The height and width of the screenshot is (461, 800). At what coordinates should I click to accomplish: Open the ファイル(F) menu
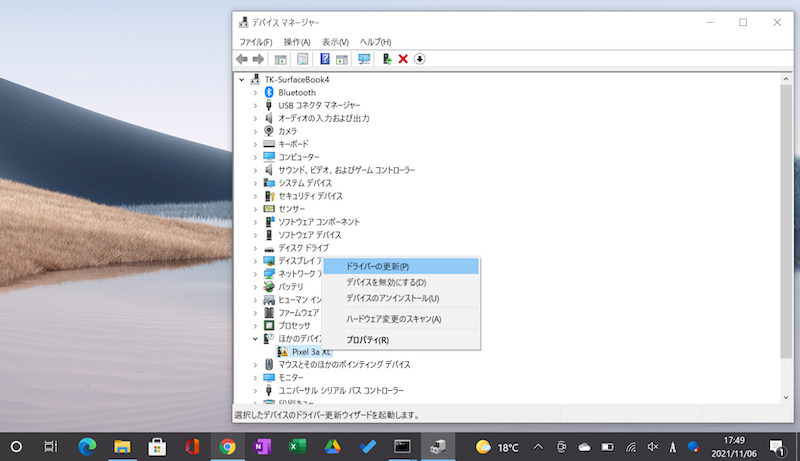tap(255, 42)
